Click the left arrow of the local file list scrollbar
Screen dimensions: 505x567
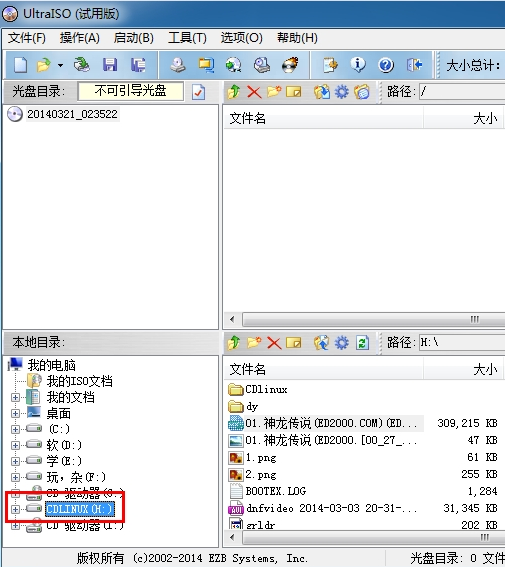click(232, 537)
